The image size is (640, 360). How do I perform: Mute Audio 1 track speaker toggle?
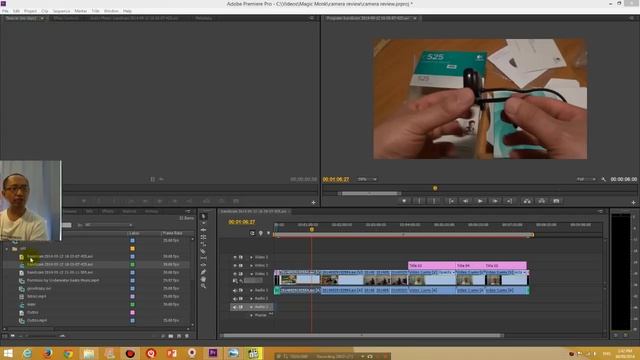tap(235, 290)
